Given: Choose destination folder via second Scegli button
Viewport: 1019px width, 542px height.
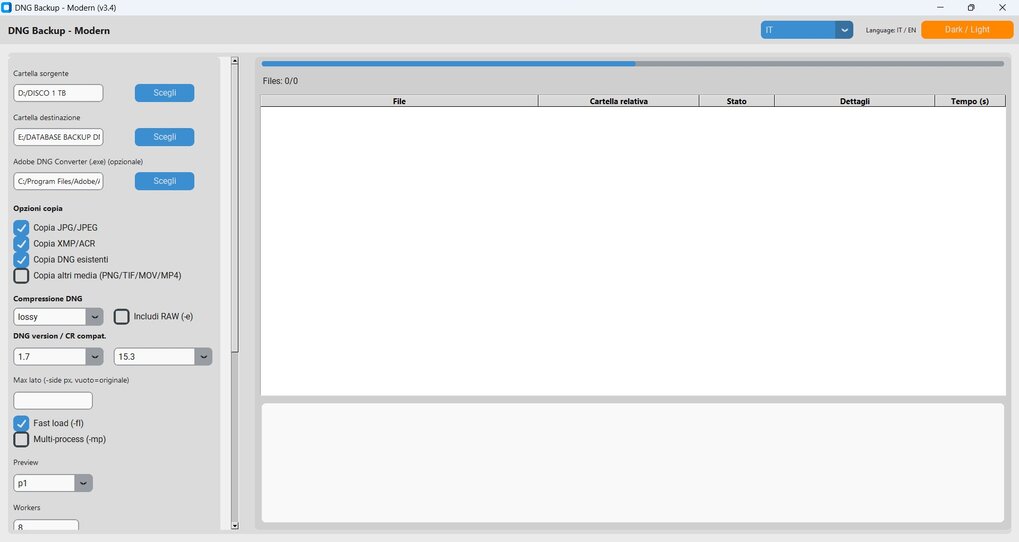Looking at the screenshot, I should pyautogui.click(x=164, y=137).
